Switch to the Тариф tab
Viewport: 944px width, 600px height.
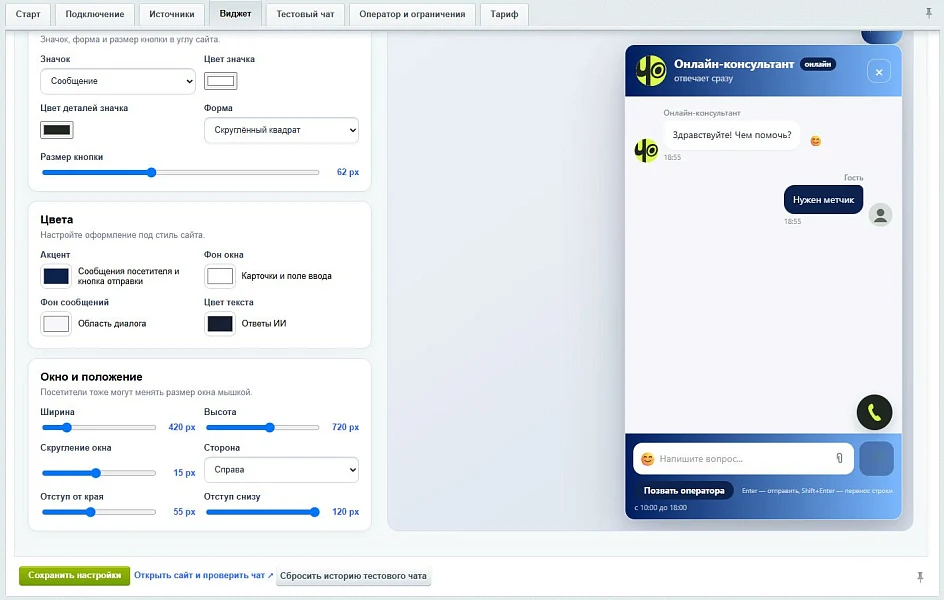(x=504, y=14)
